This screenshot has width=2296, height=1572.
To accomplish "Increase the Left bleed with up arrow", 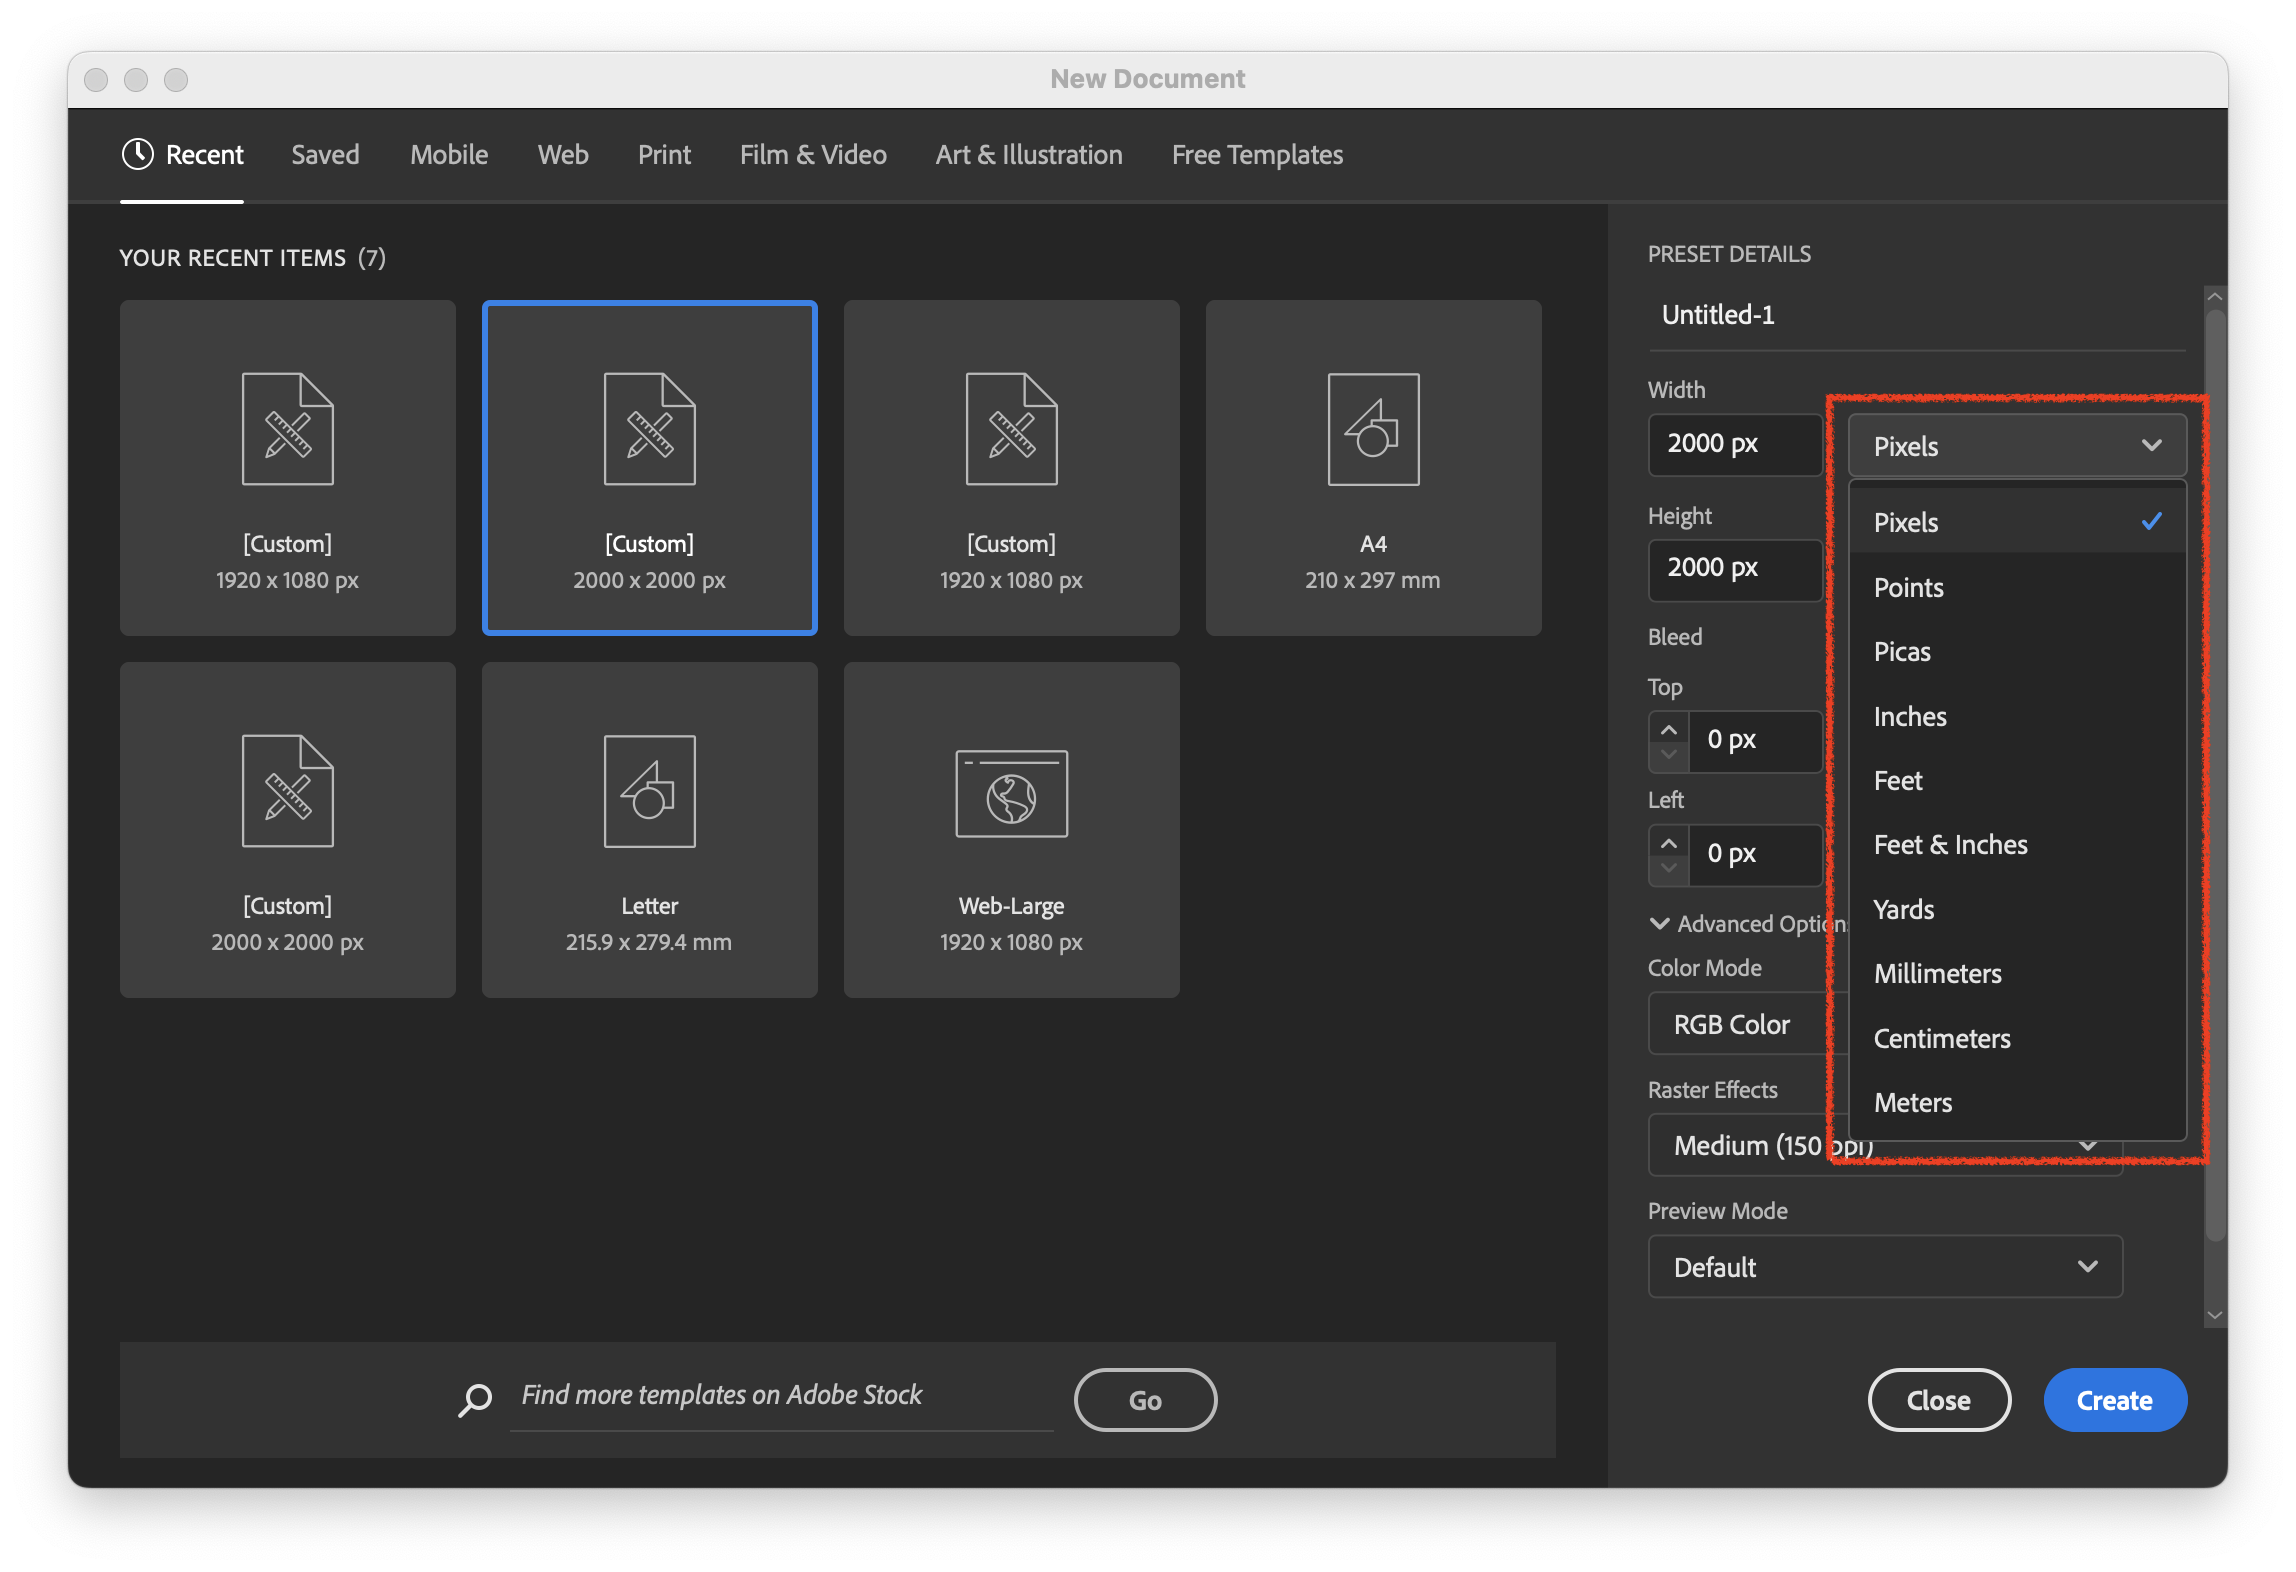I will [x=1669, y=842].
